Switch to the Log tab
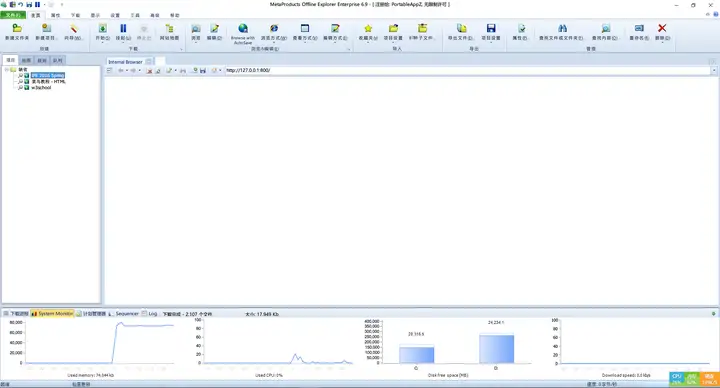Viewport: 720px width, 388px height. click(152, 314)
